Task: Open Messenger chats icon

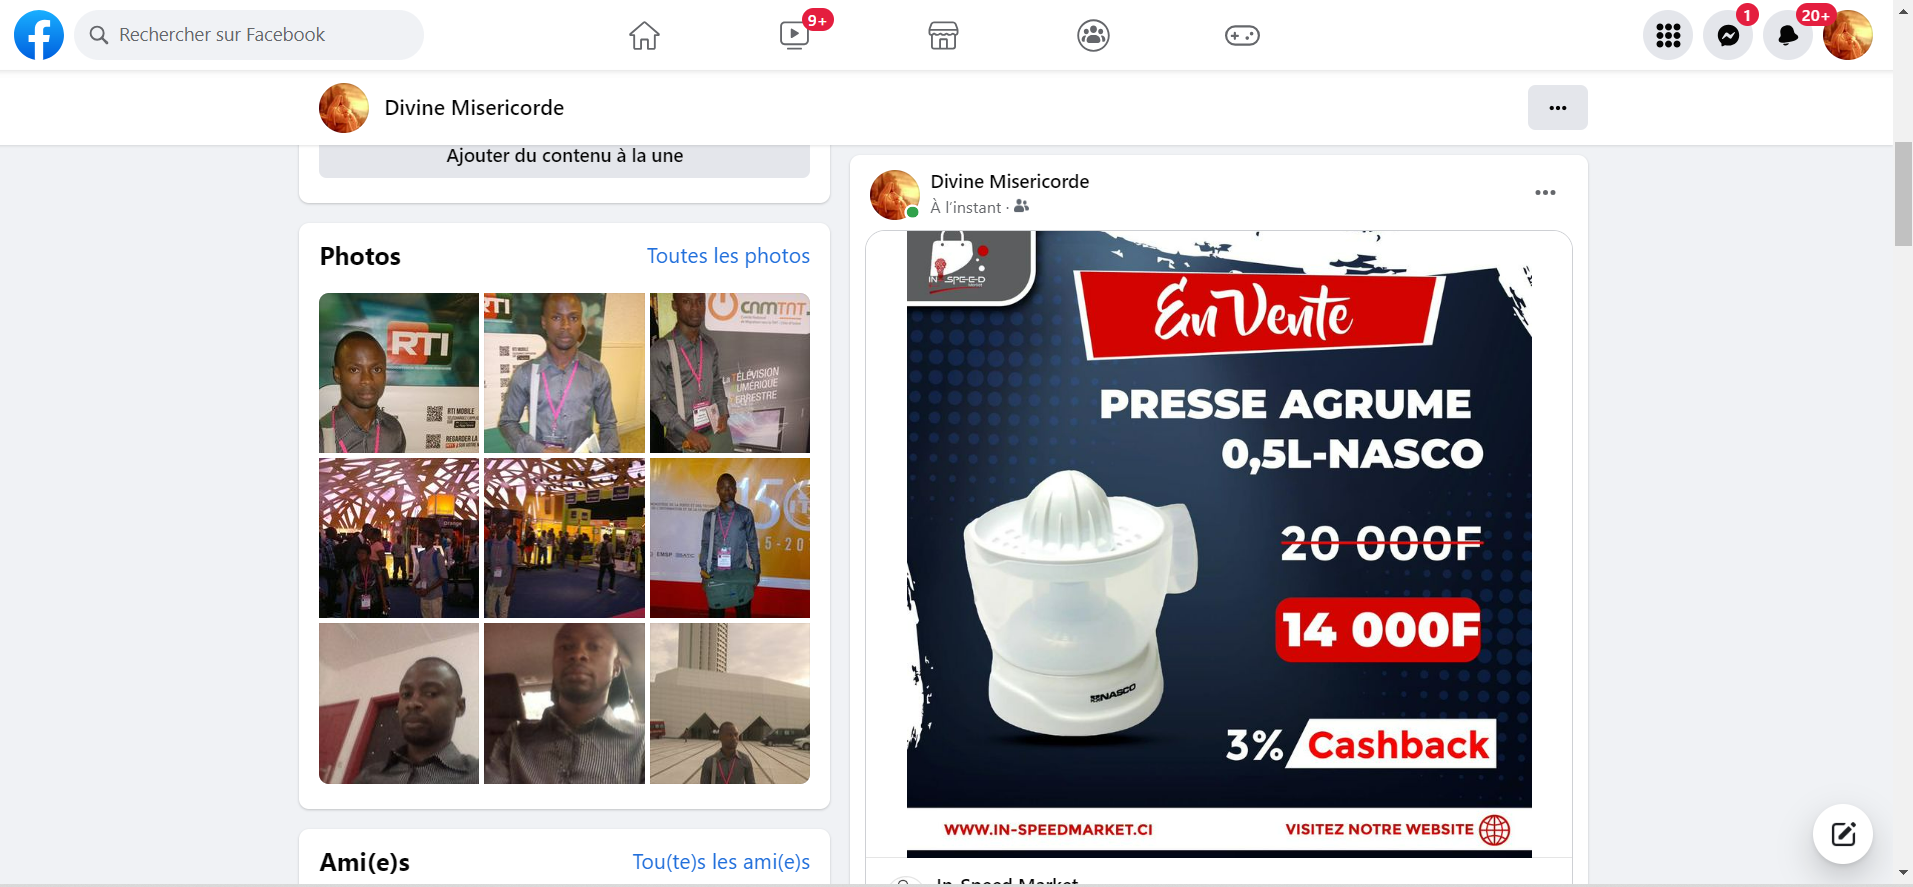Action: click(x=1727, y=36)
